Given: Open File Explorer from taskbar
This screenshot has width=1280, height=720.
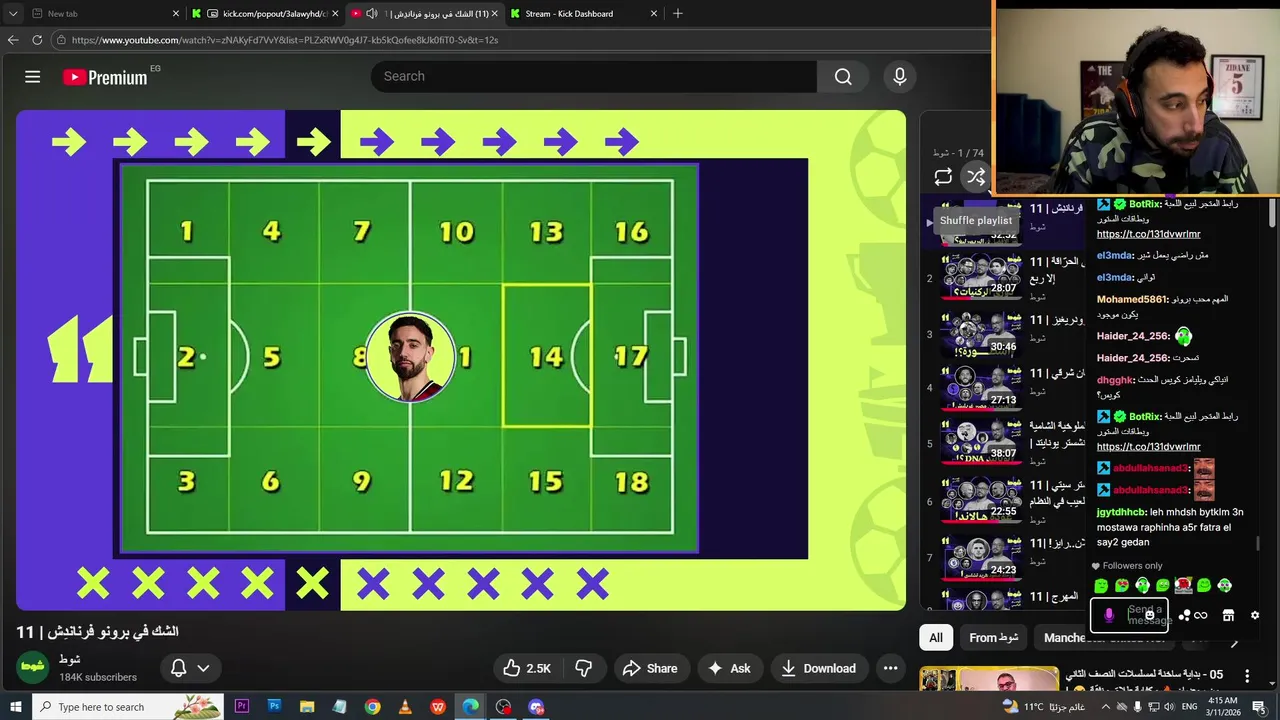Looking at the screenshot, I should (x=307, y=707).
